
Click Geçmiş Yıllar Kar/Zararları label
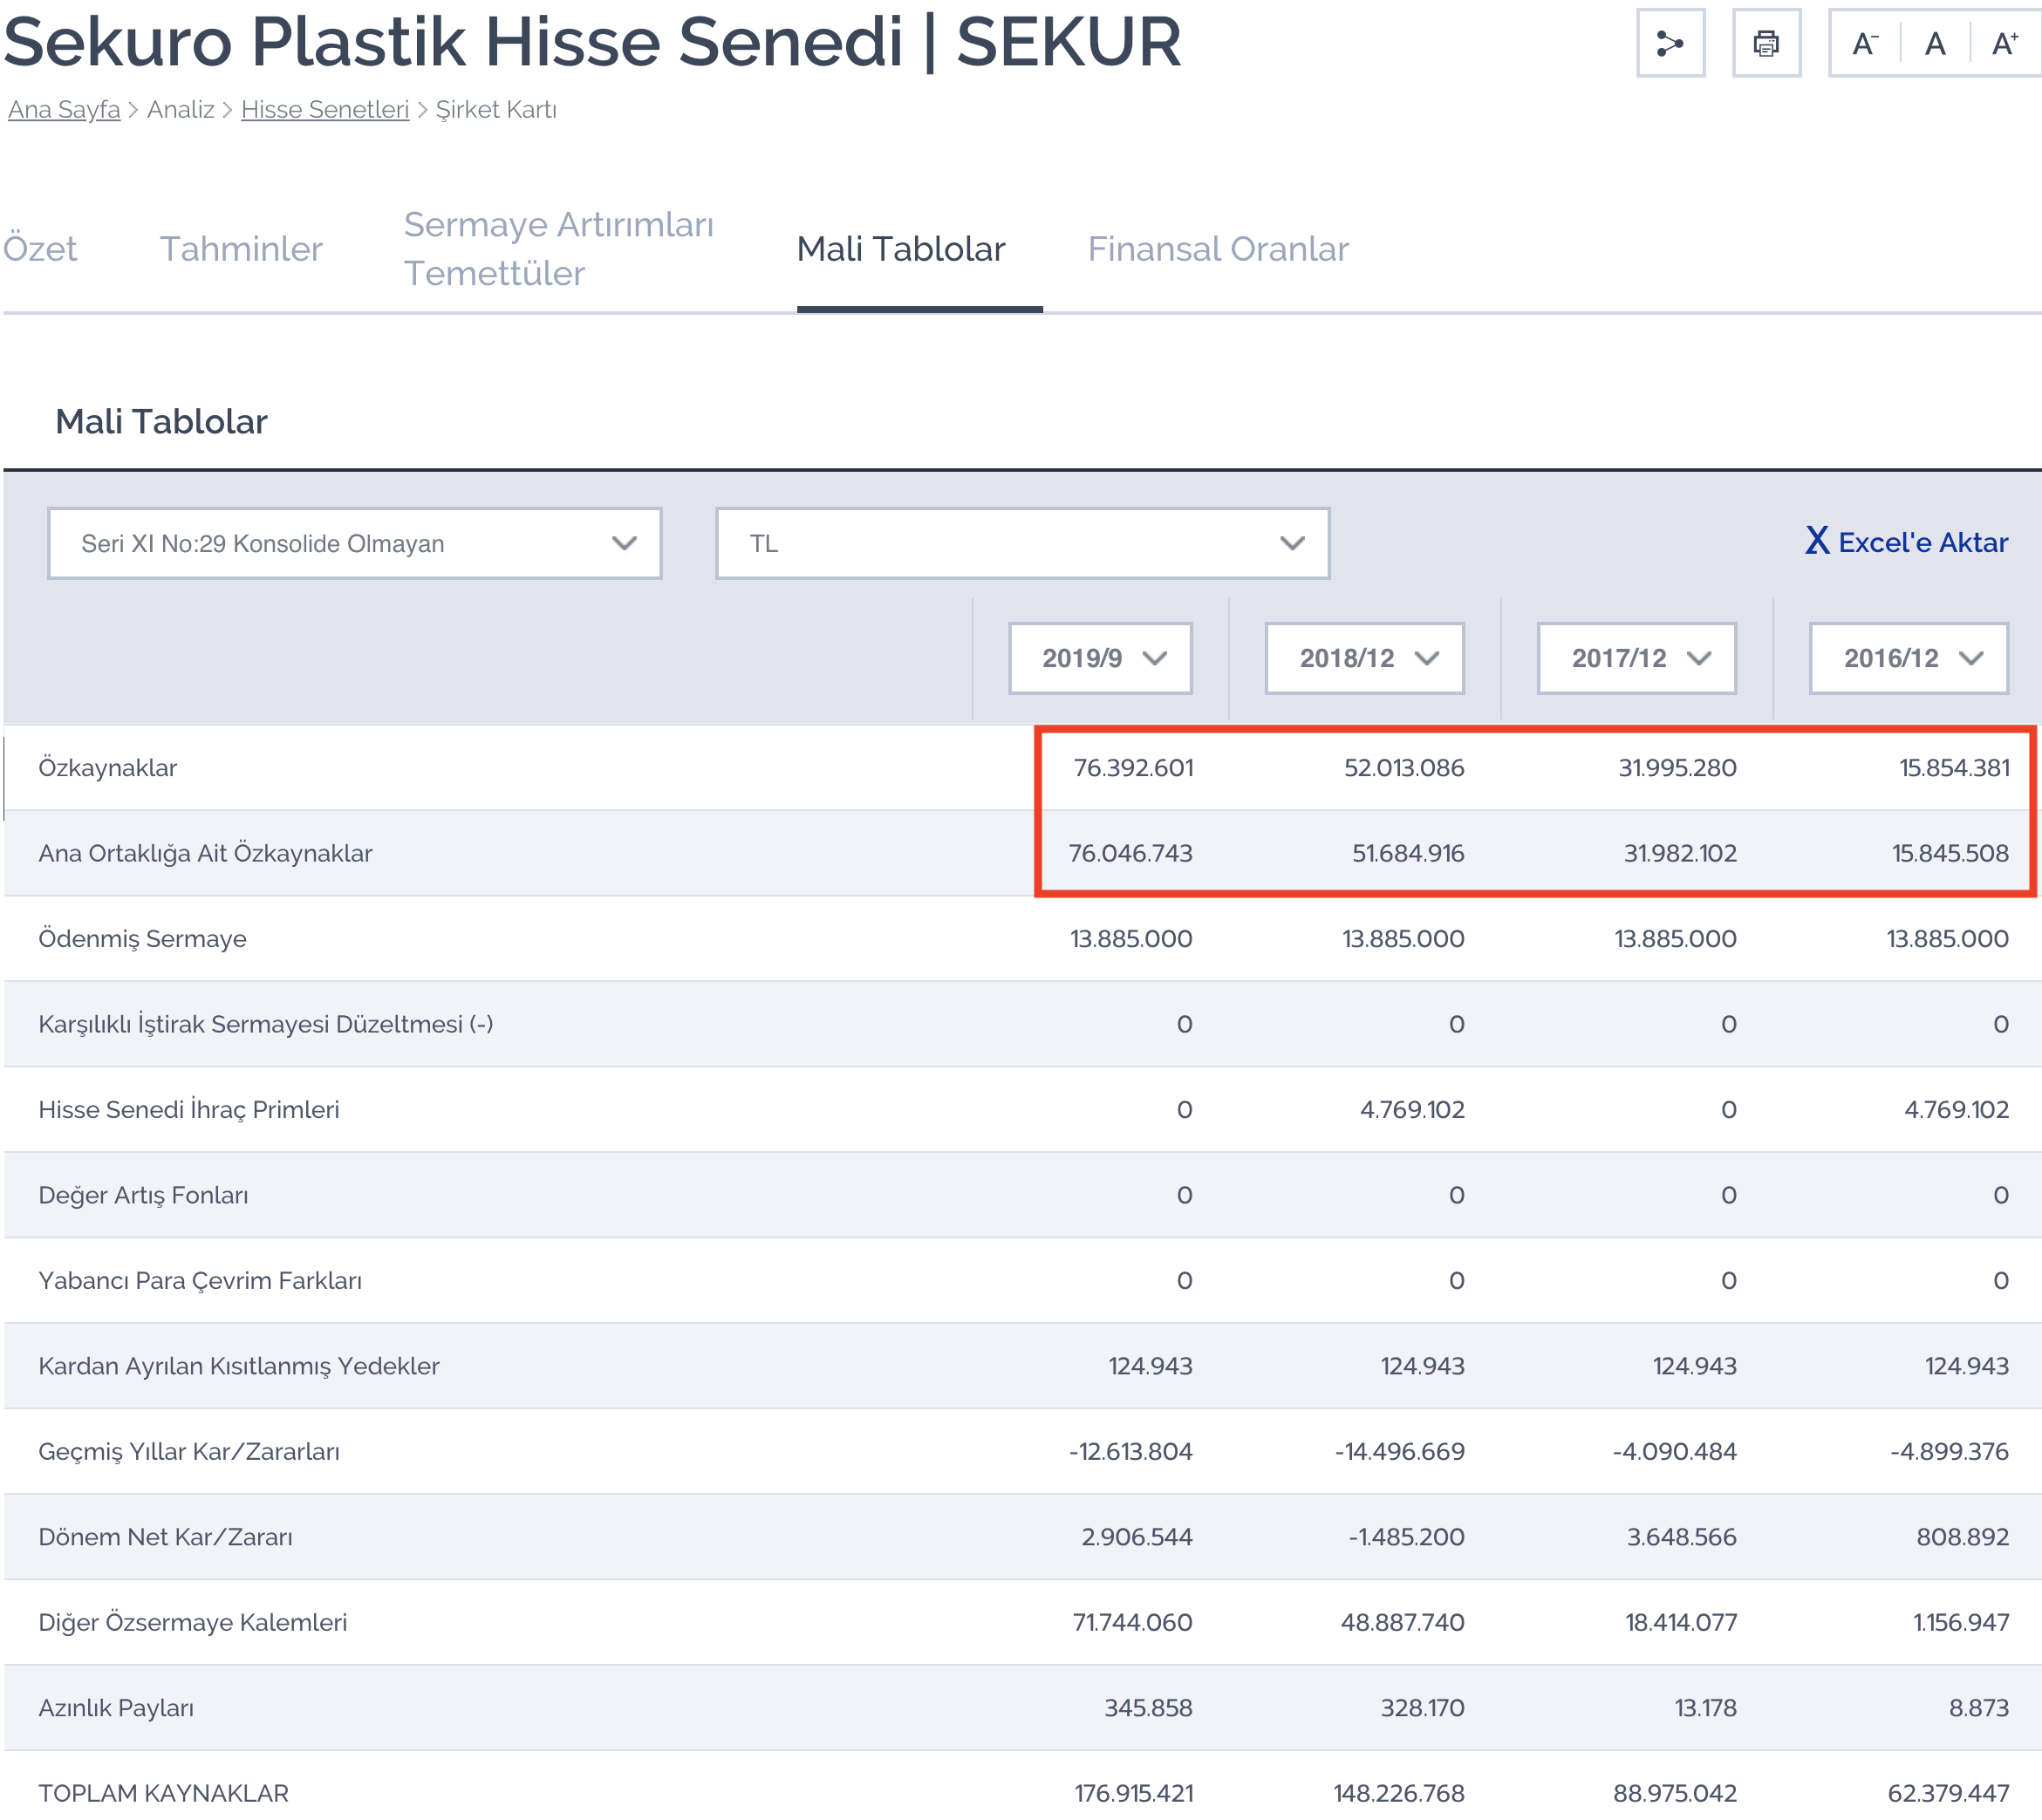tap(189, 1452)
